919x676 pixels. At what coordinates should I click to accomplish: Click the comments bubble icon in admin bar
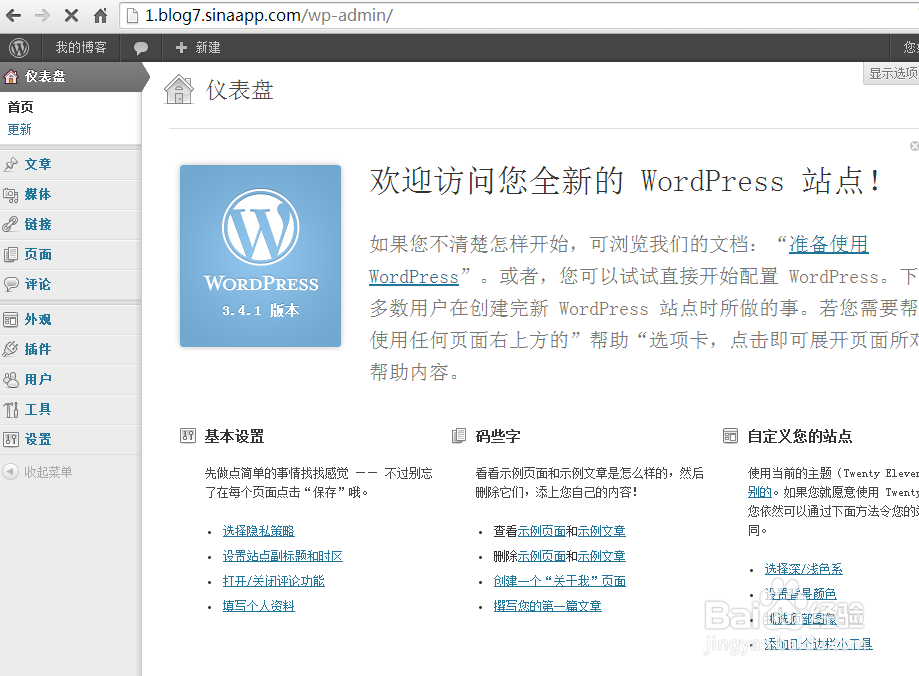(141, 48)
